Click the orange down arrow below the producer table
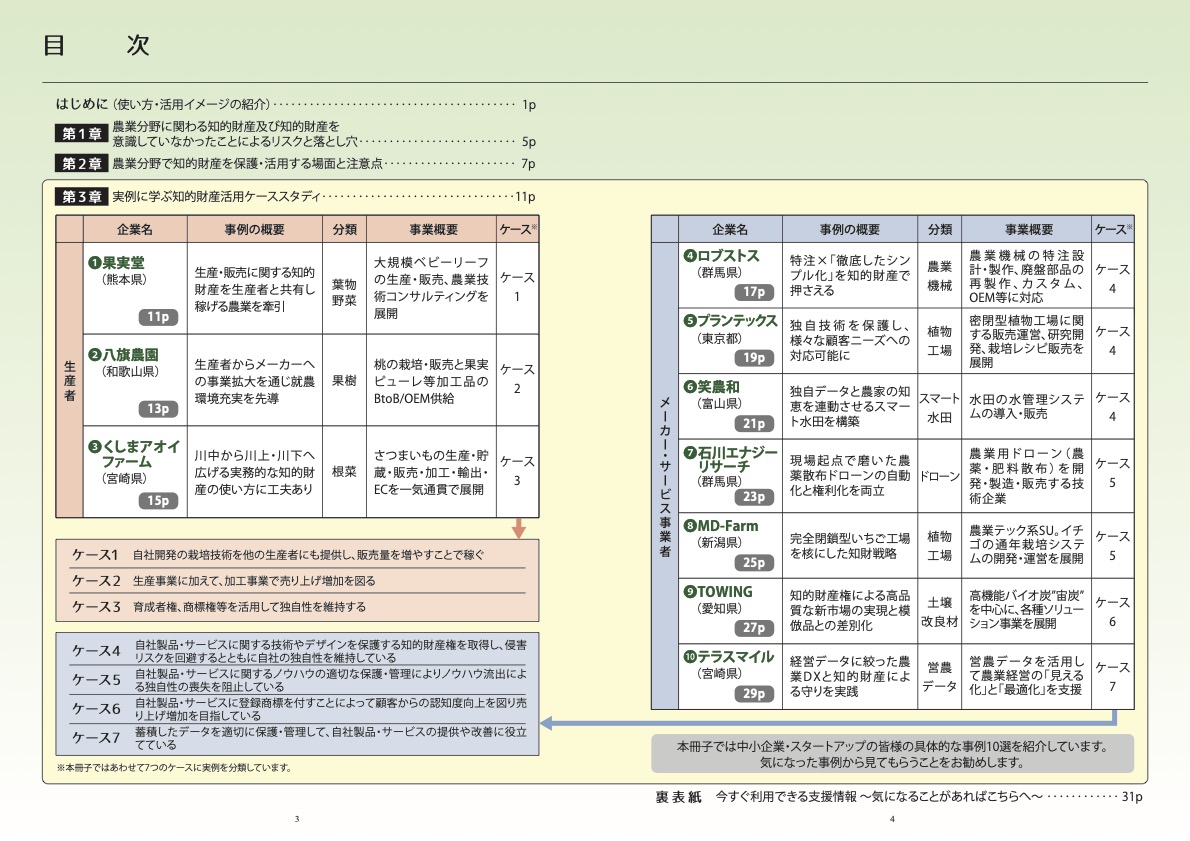This screenshot has width=1190, height=841. (519, 528)
